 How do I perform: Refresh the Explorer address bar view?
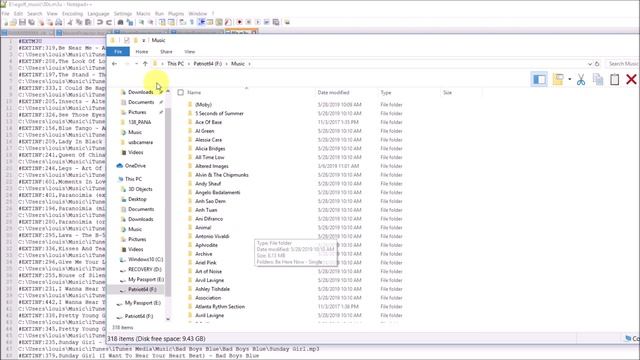pos(597,64)
